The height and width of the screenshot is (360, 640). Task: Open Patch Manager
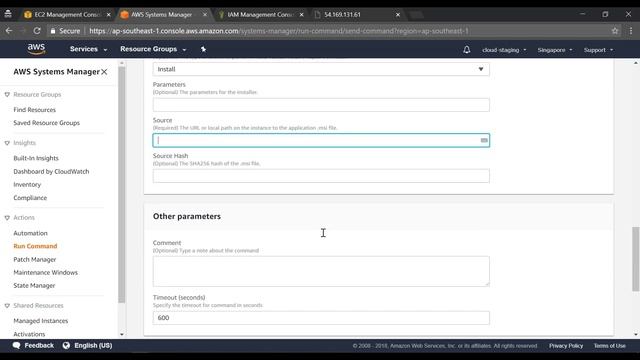(x=35, y=260)
